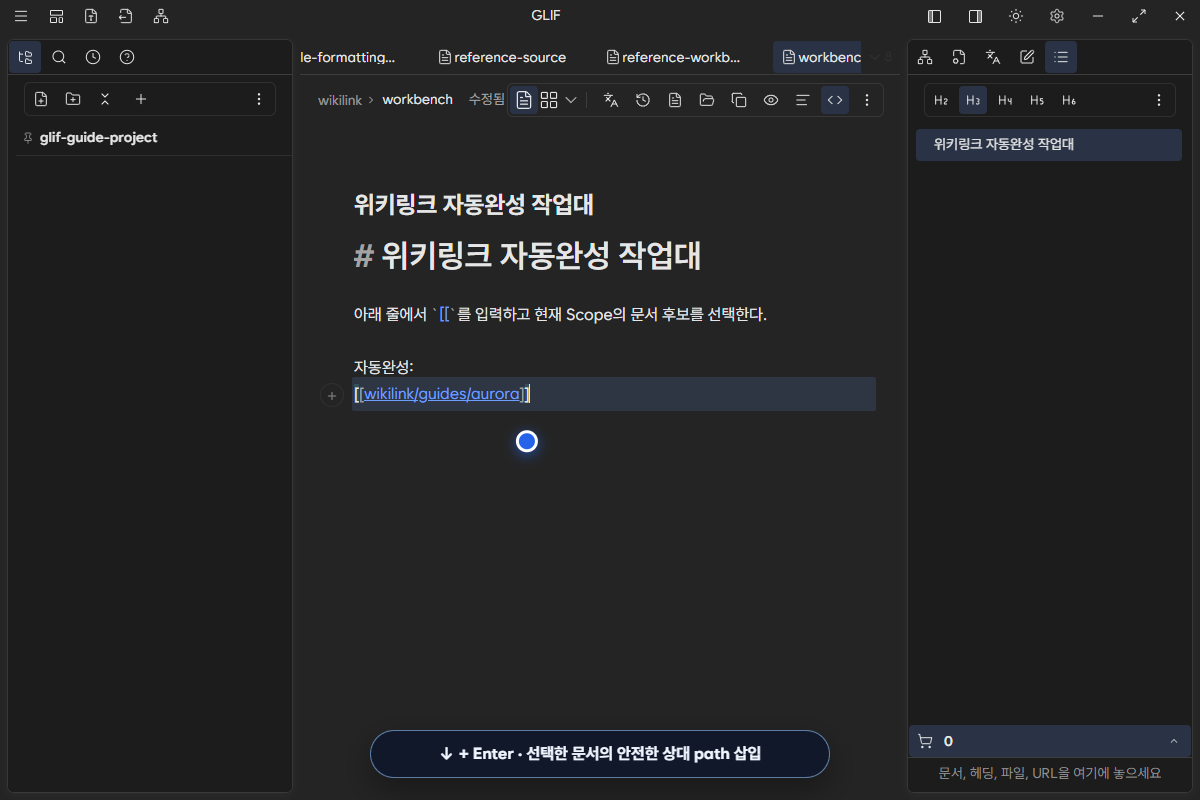1200x800 pixels.
Task: Click the wikilink/guides/aurora link in editor
Action: coord(442,394)
